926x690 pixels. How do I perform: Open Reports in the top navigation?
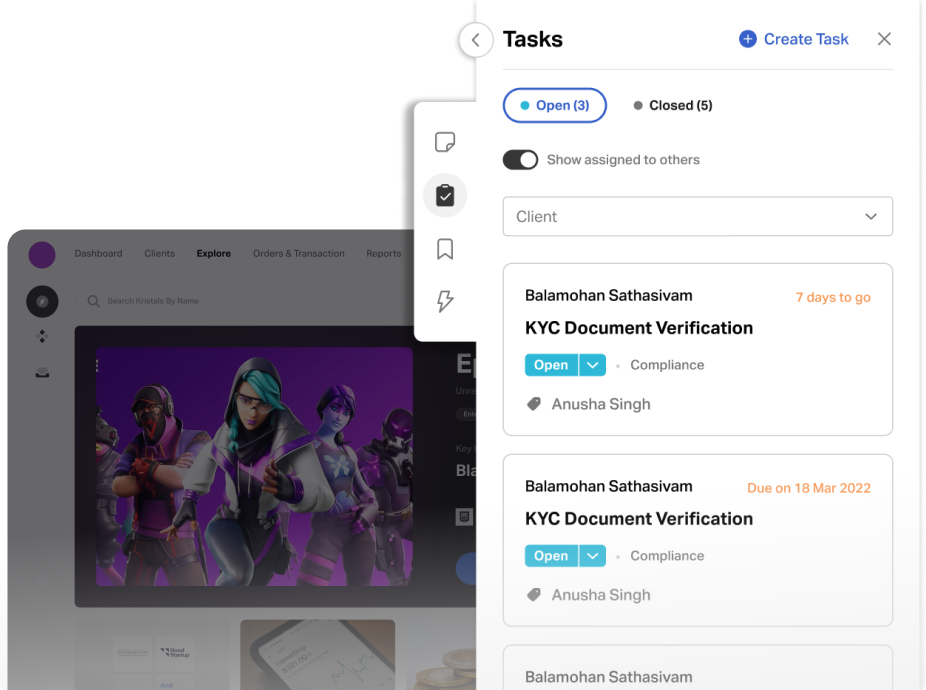pos(383,253)
